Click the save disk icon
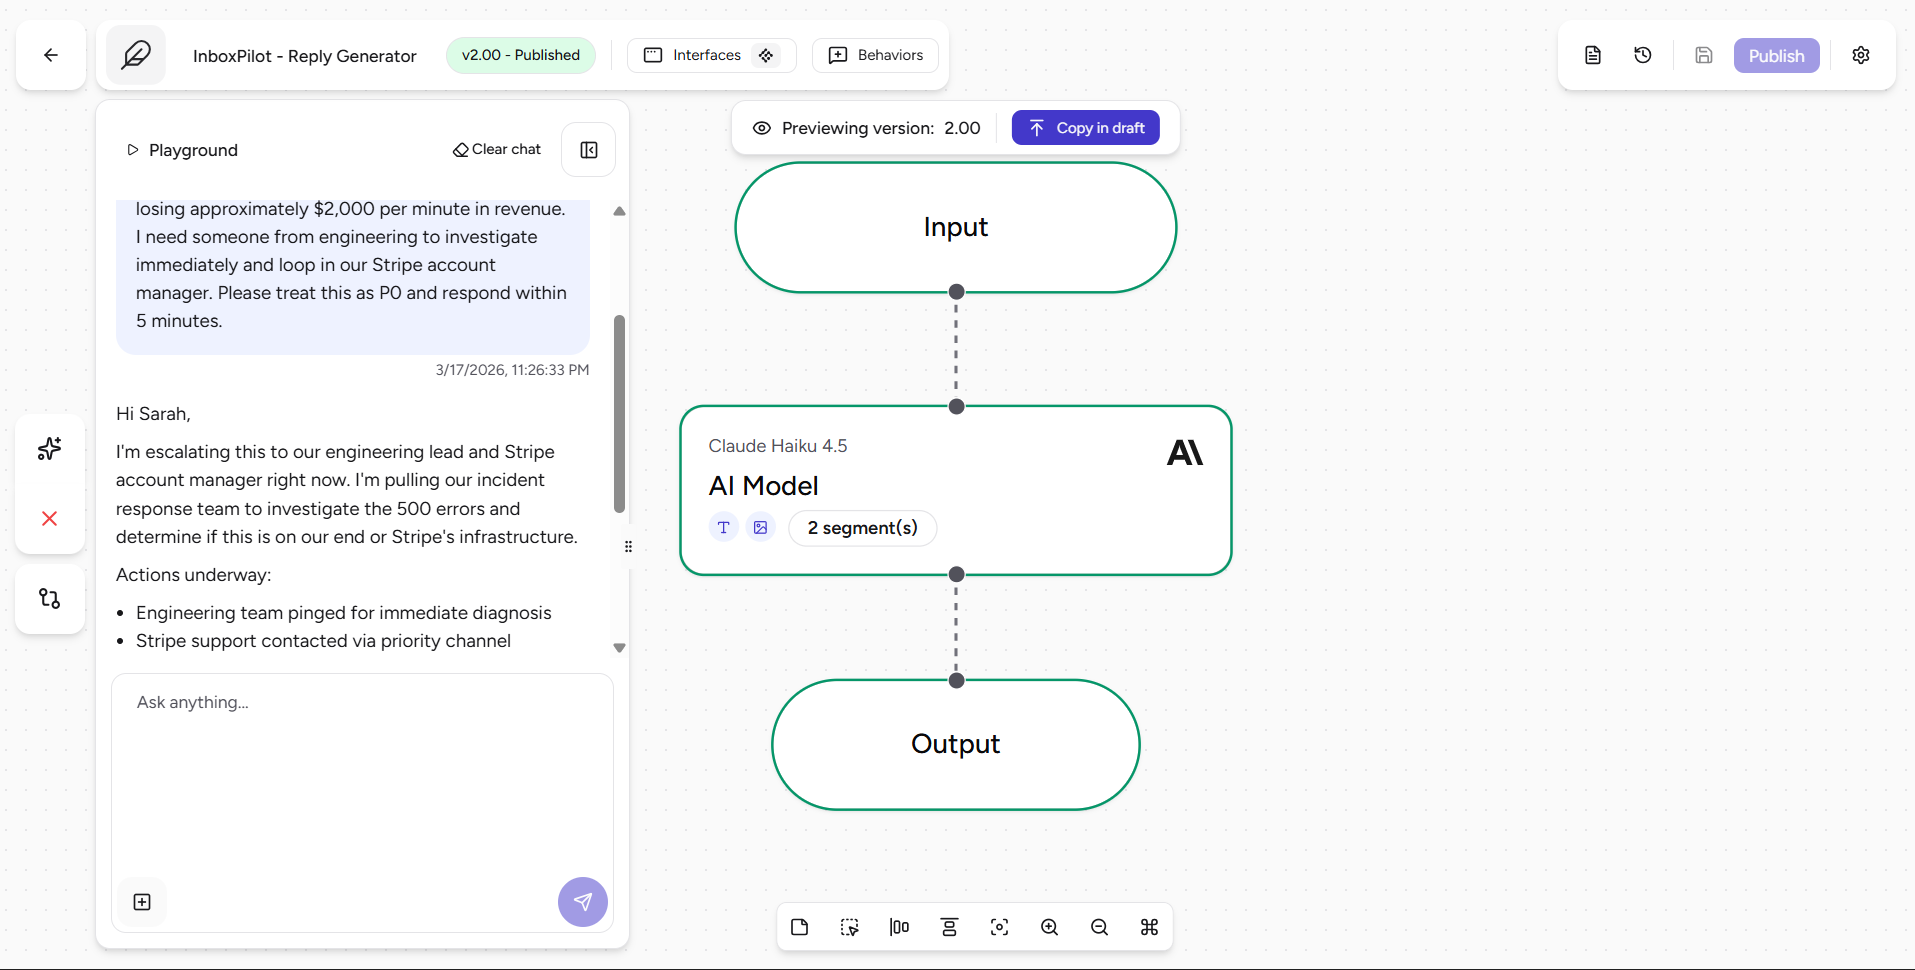1915x970 pixels. coord(1704,55)
